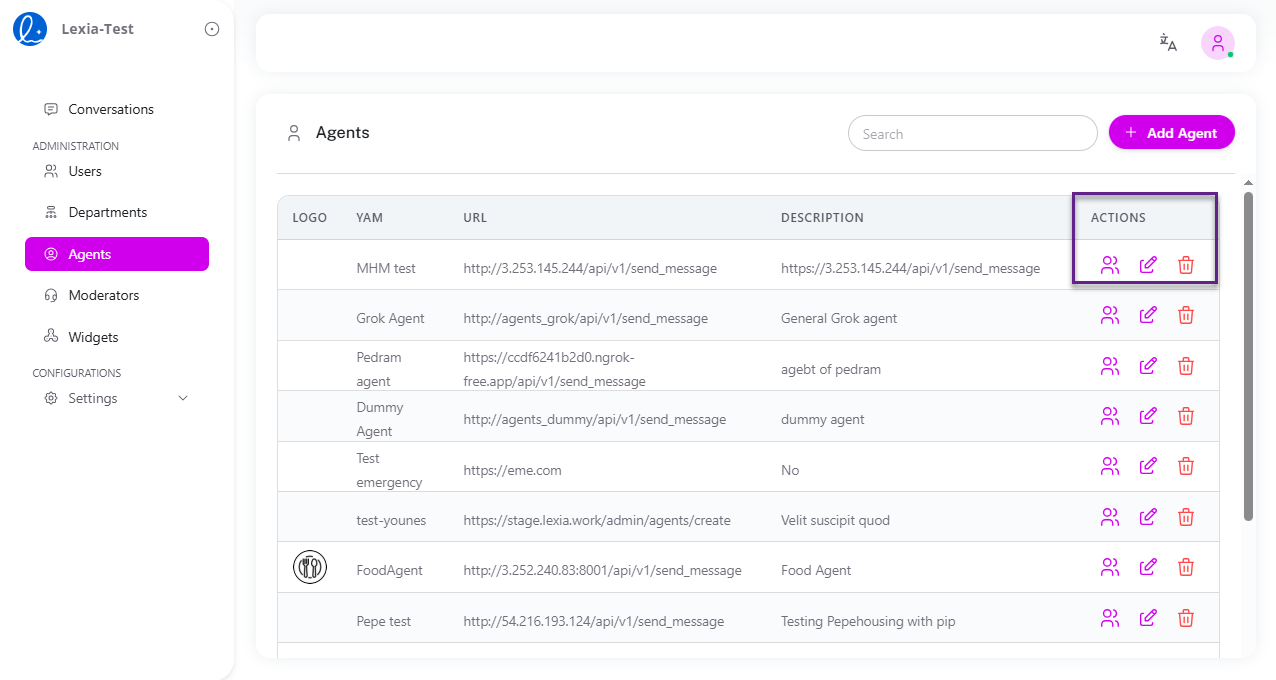Click the assign users icon for FoodAgent
The height and width of the screenshot is (680, 1276).
click(x=1110, y=566)
